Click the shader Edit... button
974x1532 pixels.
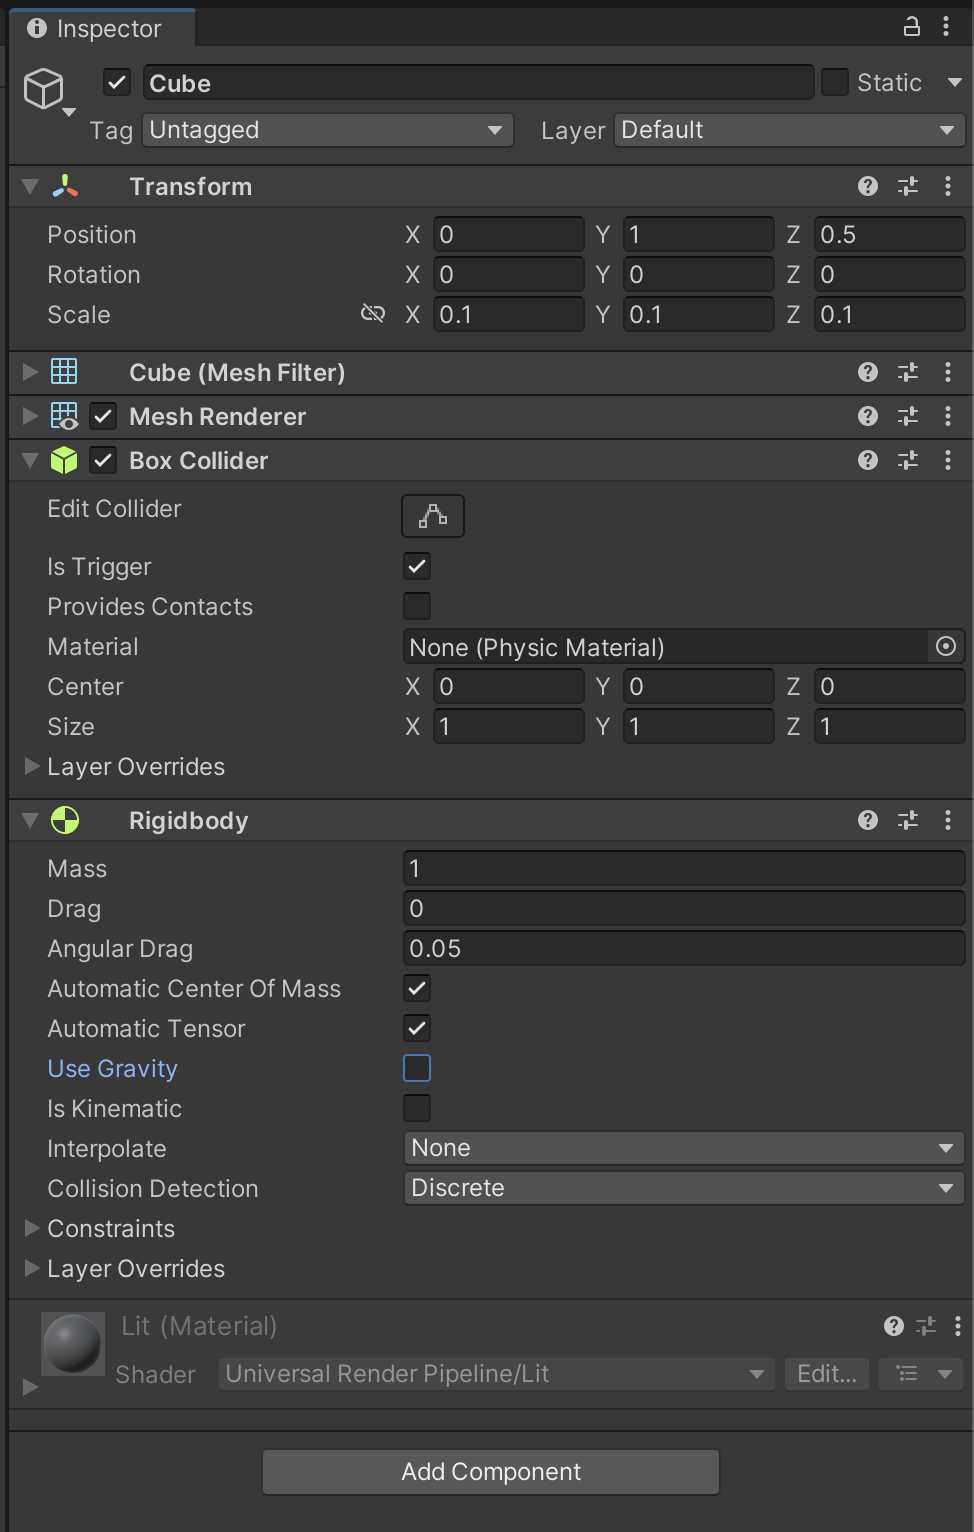pos(827,1374)
